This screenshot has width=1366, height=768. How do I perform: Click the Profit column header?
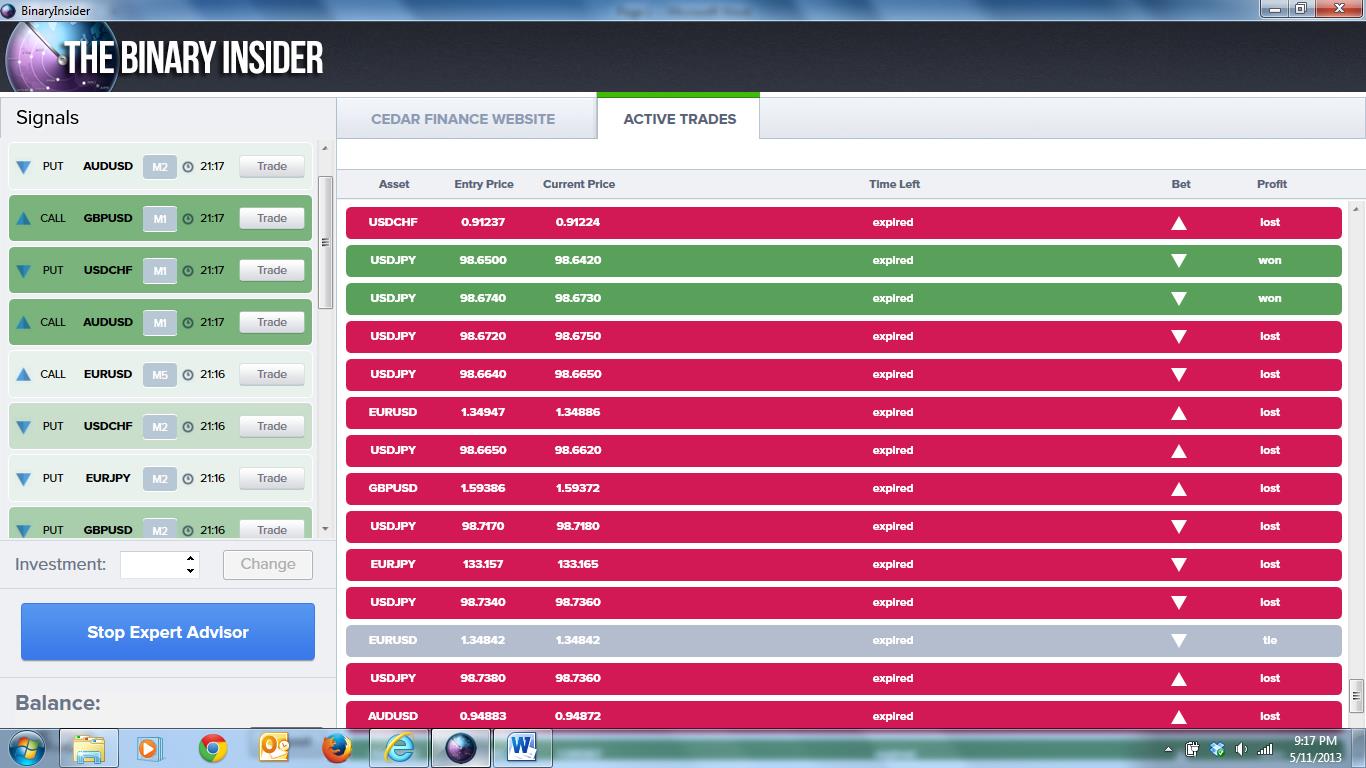1272,184
